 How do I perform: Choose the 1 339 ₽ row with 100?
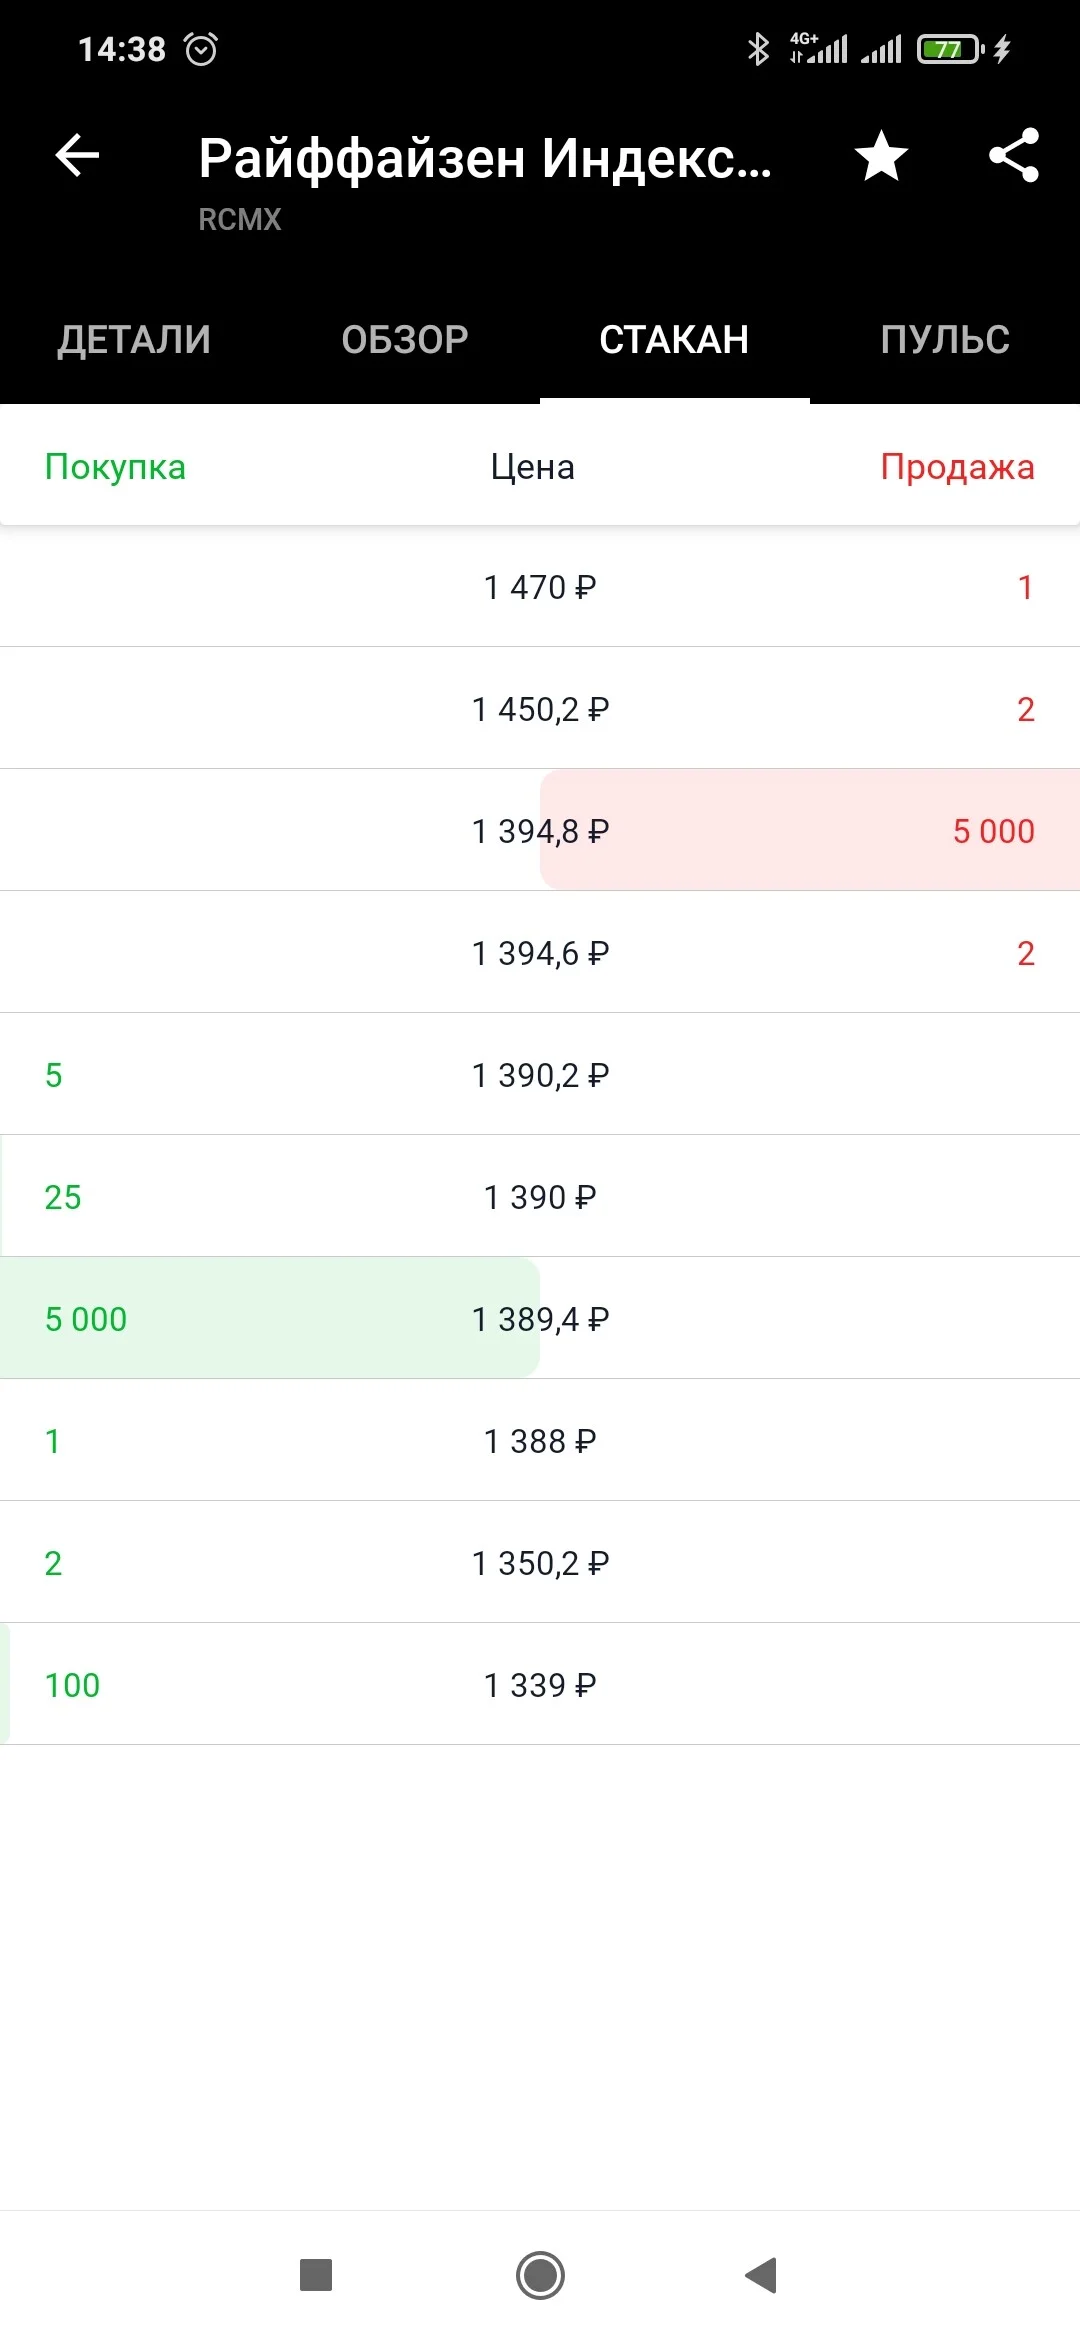pos(540,1684)
